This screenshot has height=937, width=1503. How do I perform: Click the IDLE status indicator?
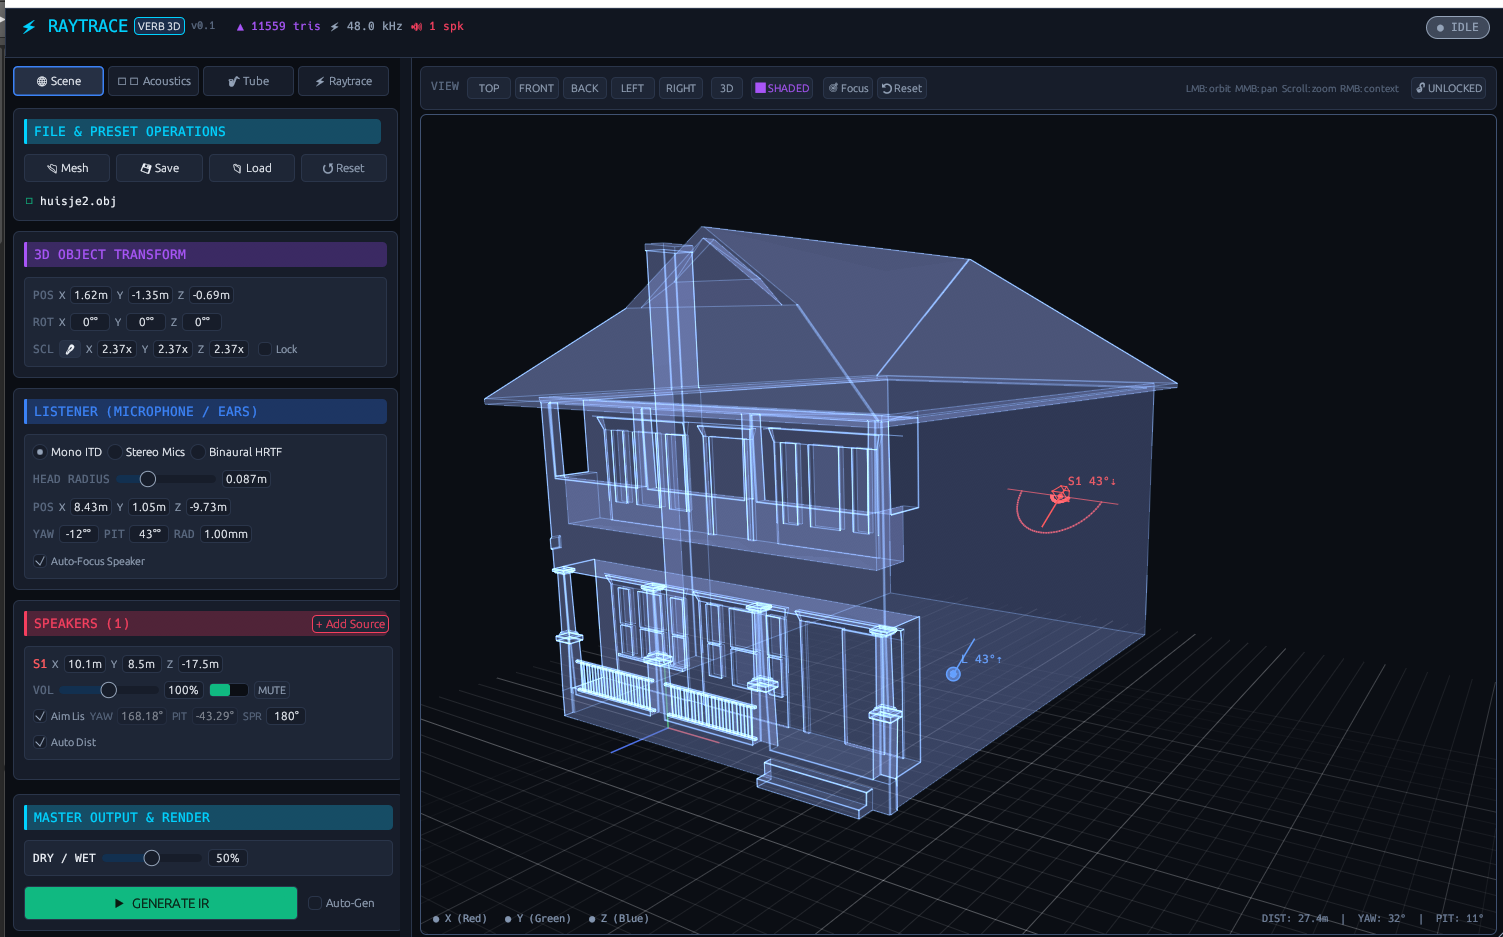[x=1457, y=27]
